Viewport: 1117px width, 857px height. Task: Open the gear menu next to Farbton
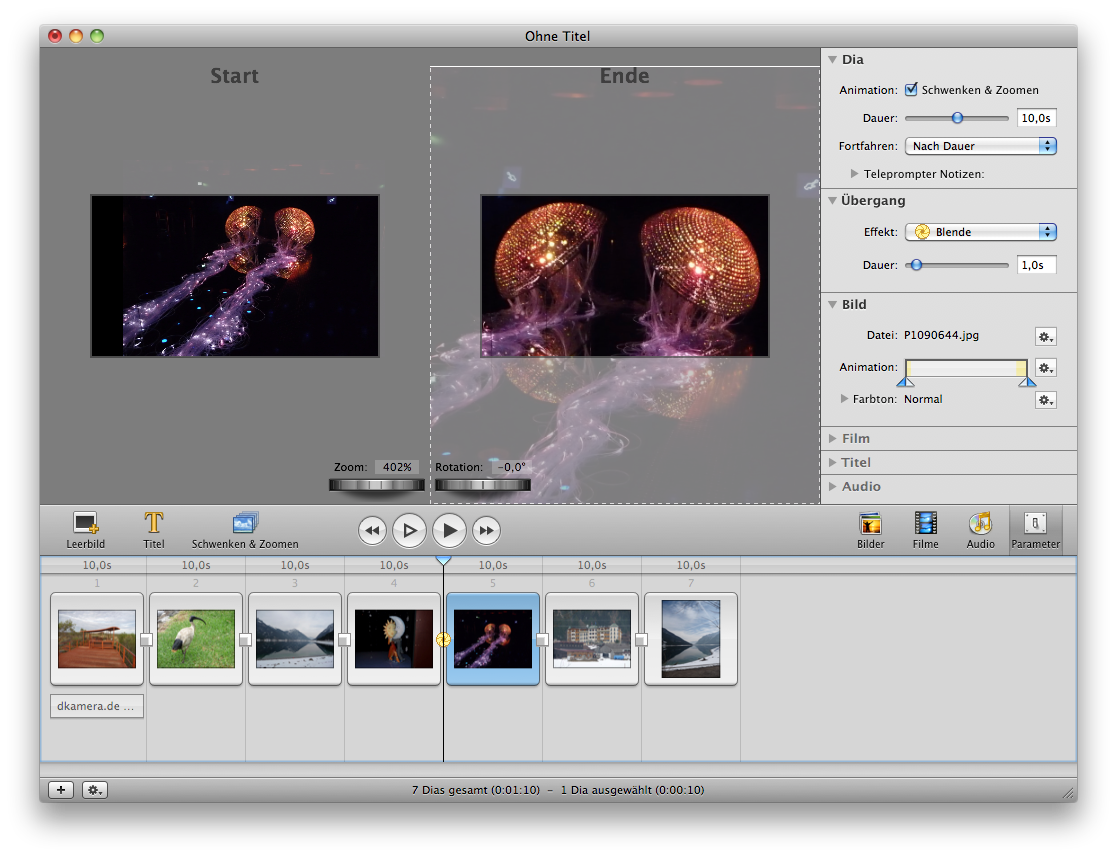(x=1045, y=400)
